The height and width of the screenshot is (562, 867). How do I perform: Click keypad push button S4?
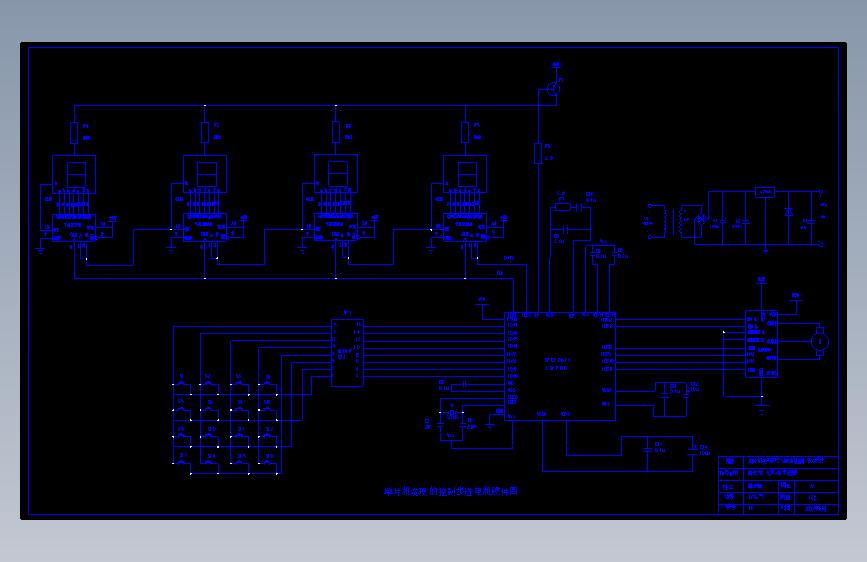click(268, 382)
